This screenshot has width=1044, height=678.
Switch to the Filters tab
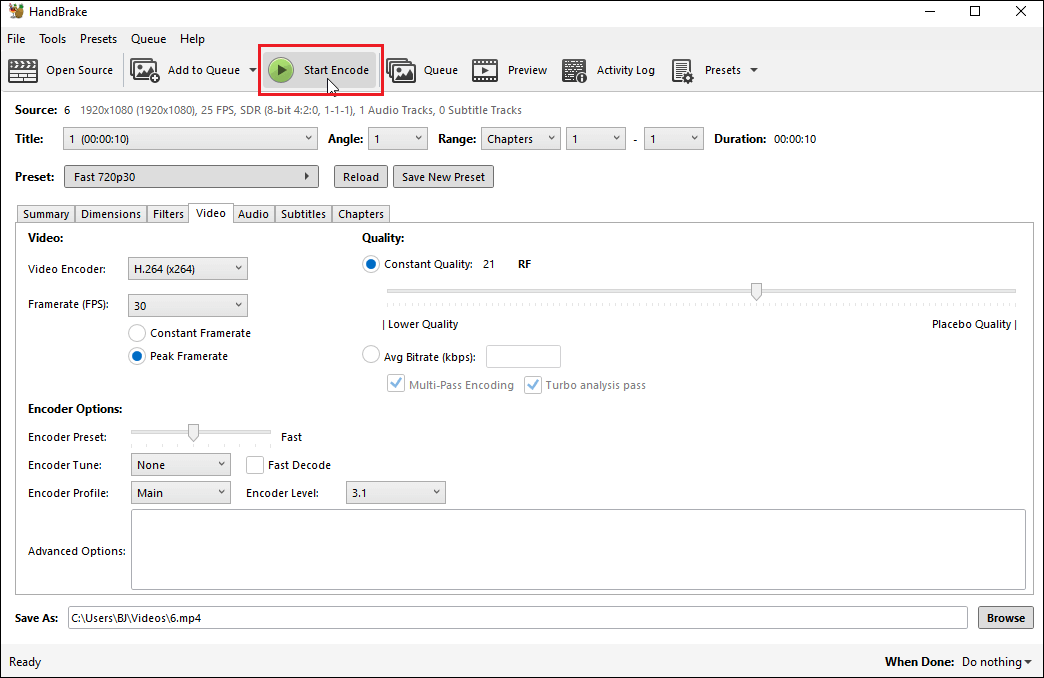pos(168,214)
